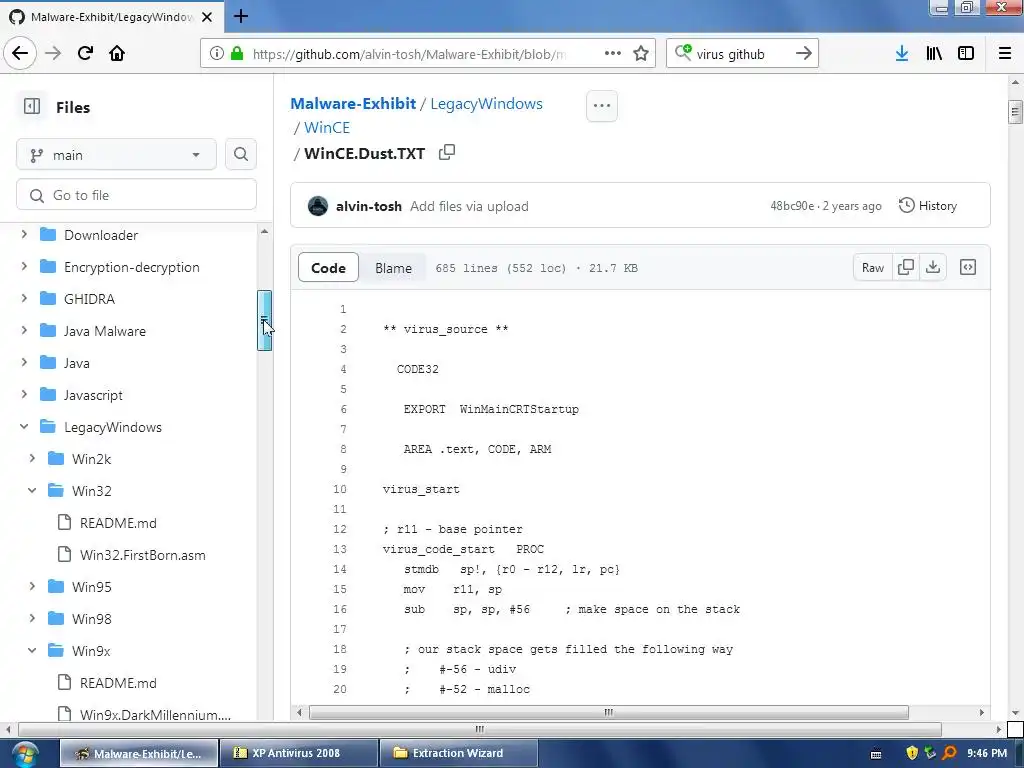
Task: Switch to XP Antivirus 2008 taskbar window
Action: [x=299, y=753]
